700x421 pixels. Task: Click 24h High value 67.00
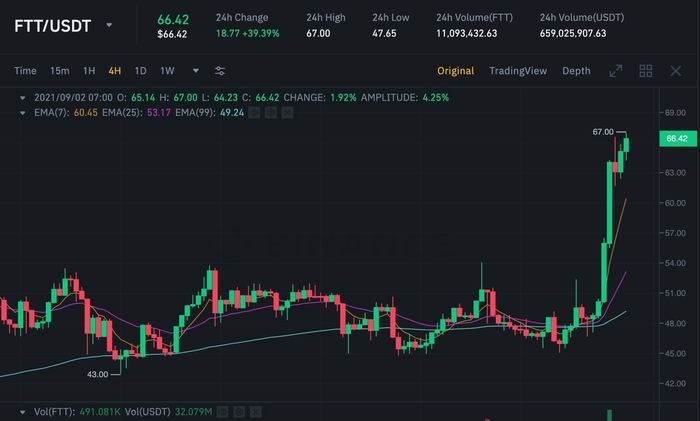coord(318,33)
